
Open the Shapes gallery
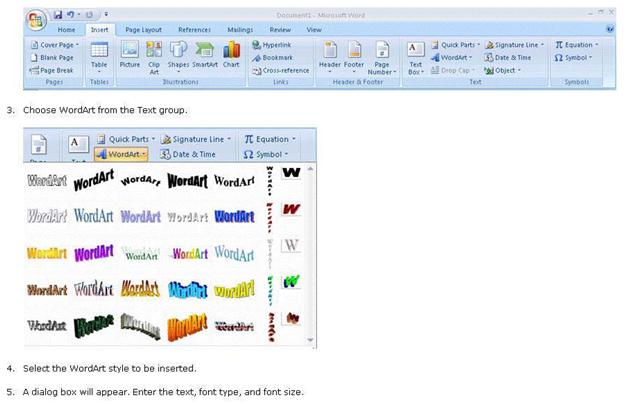tap(178, 57)
